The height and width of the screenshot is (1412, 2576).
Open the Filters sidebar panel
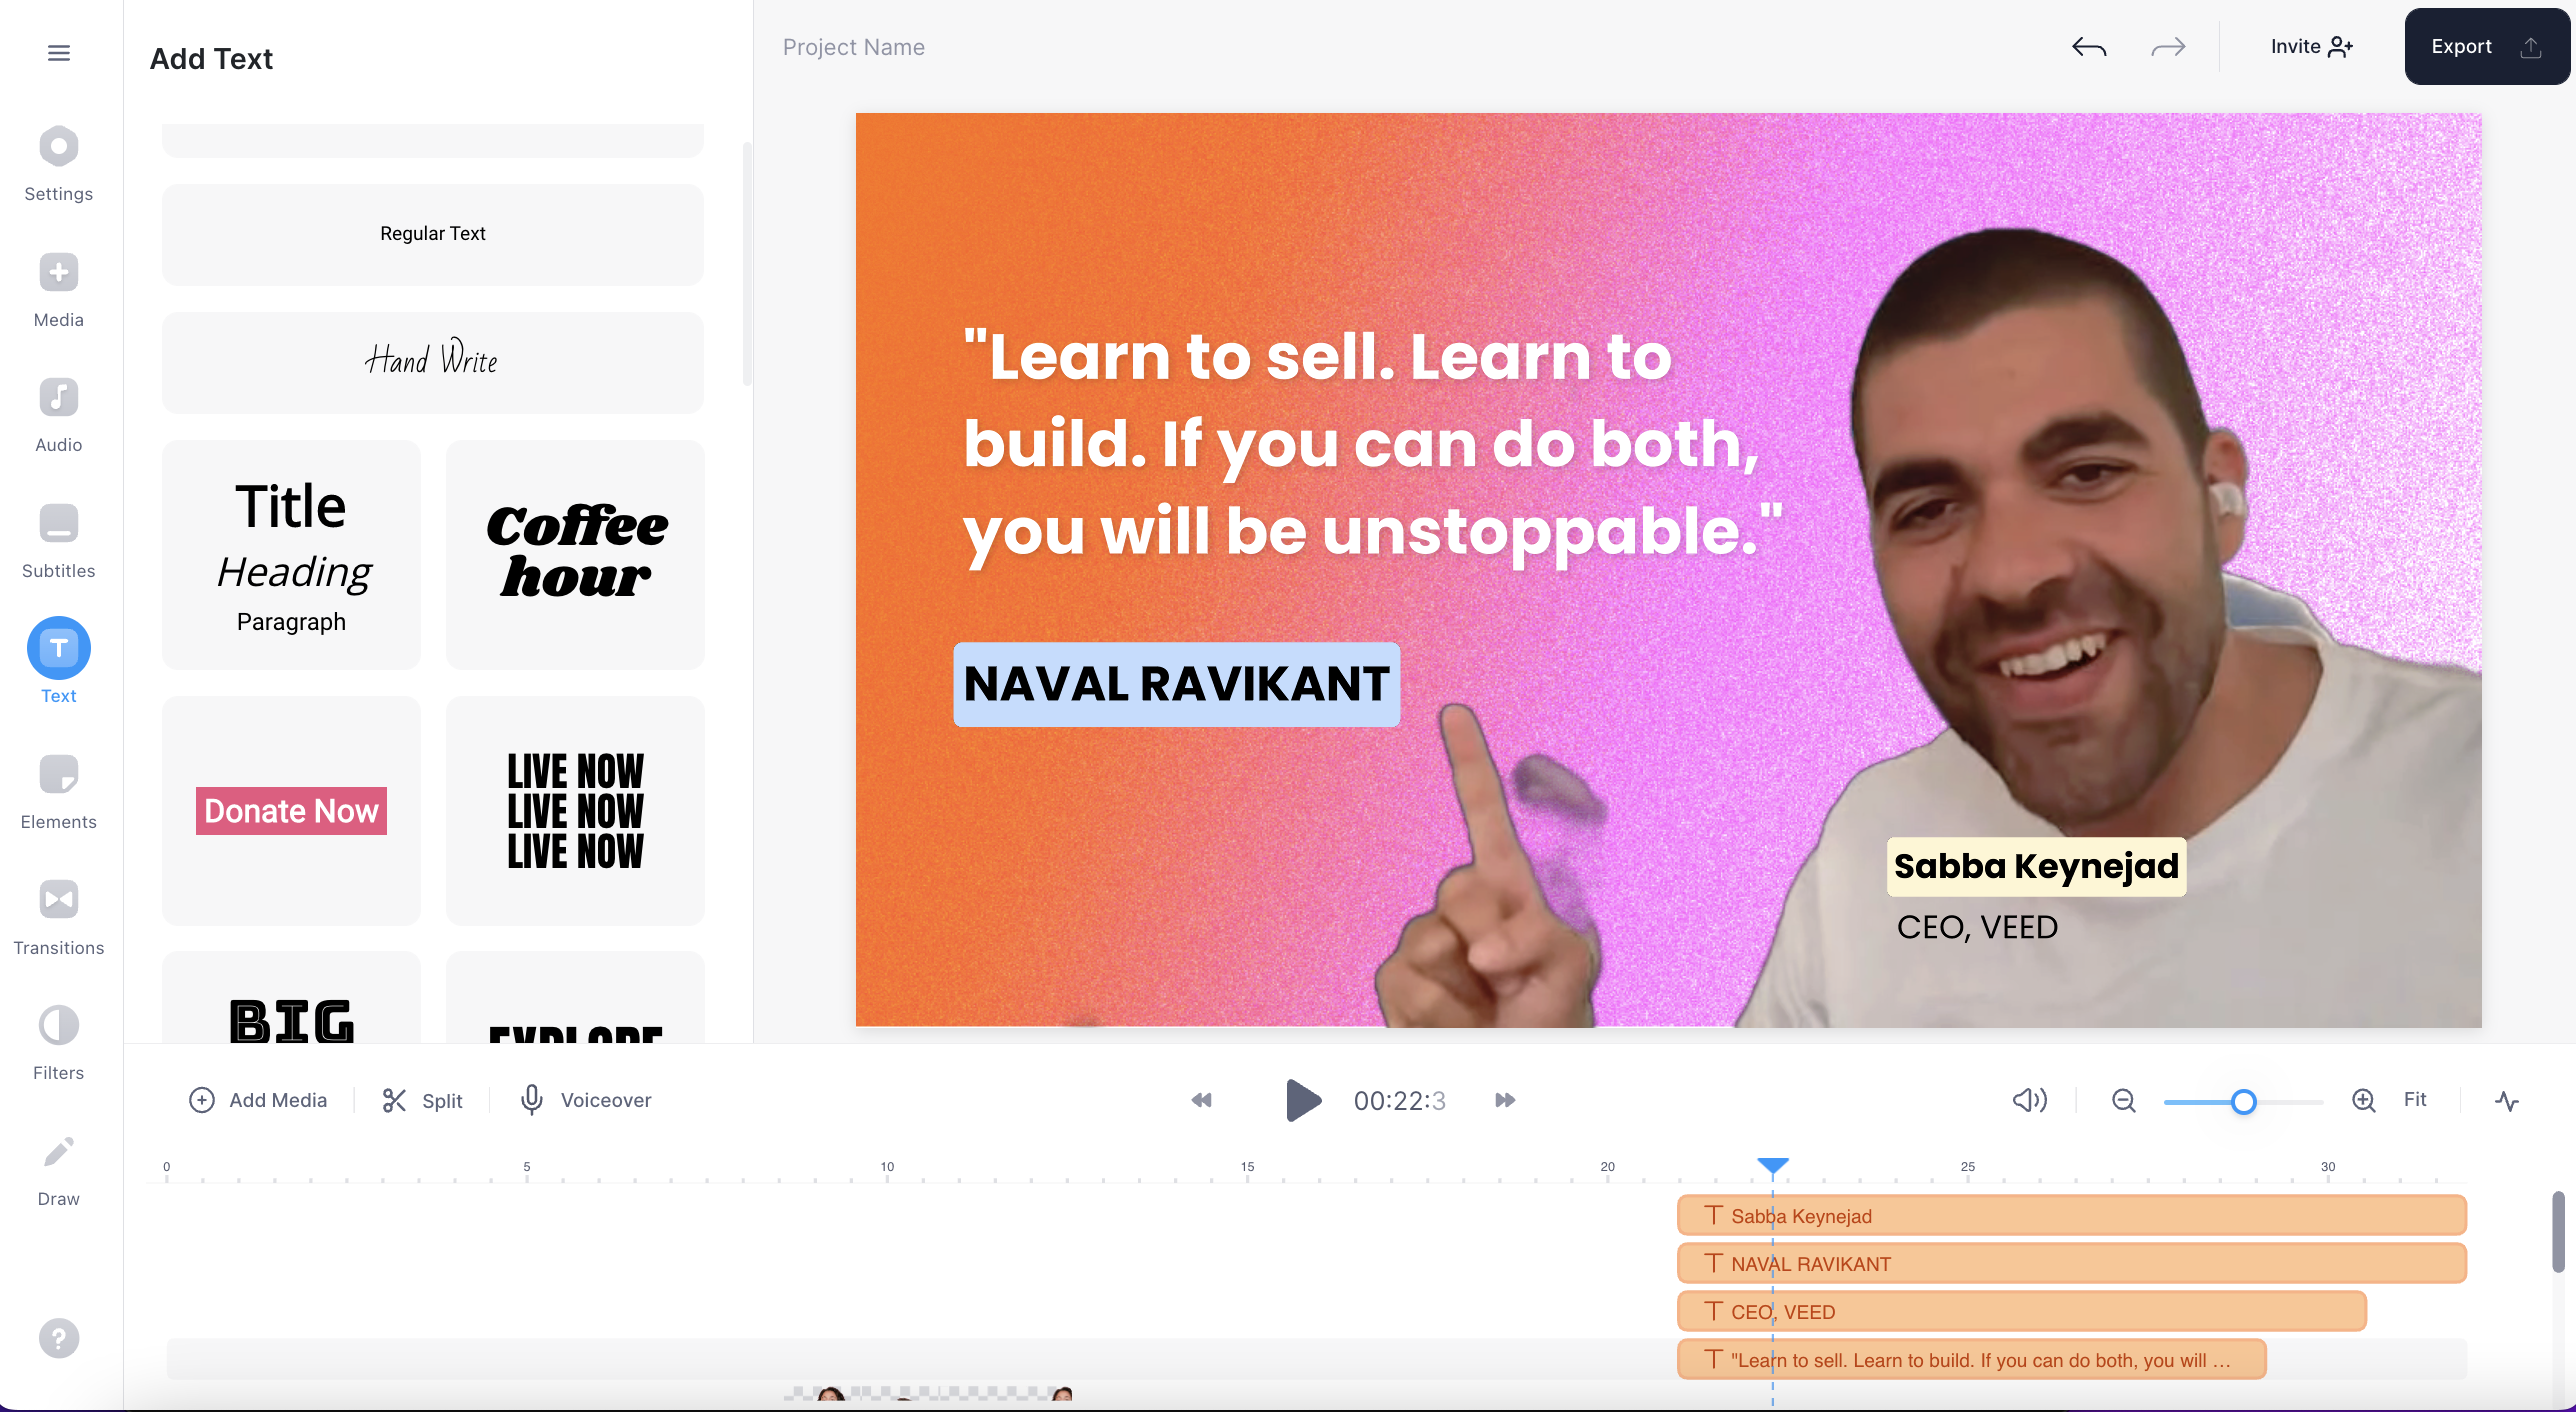tap(59, 1044)
